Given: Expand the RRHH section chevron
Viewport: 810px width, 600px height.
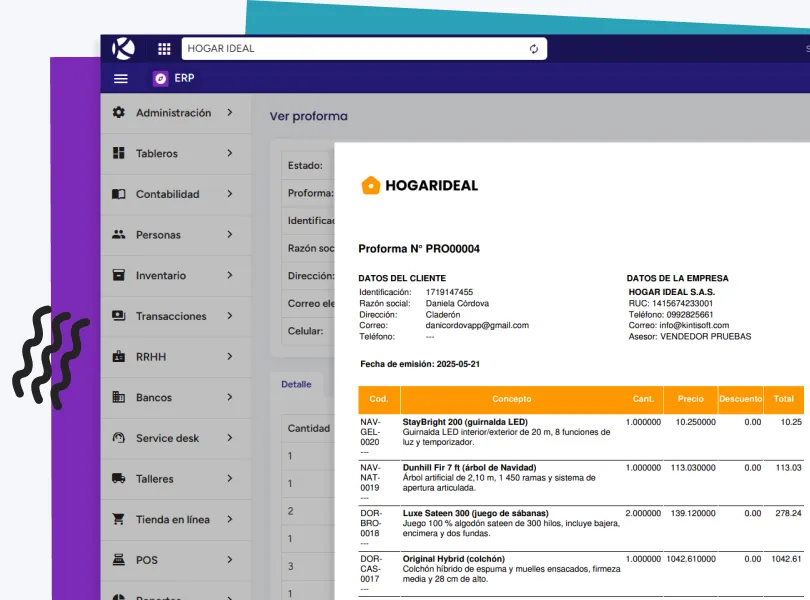Looking at the screenshot, I should click(x=230, y=357).
